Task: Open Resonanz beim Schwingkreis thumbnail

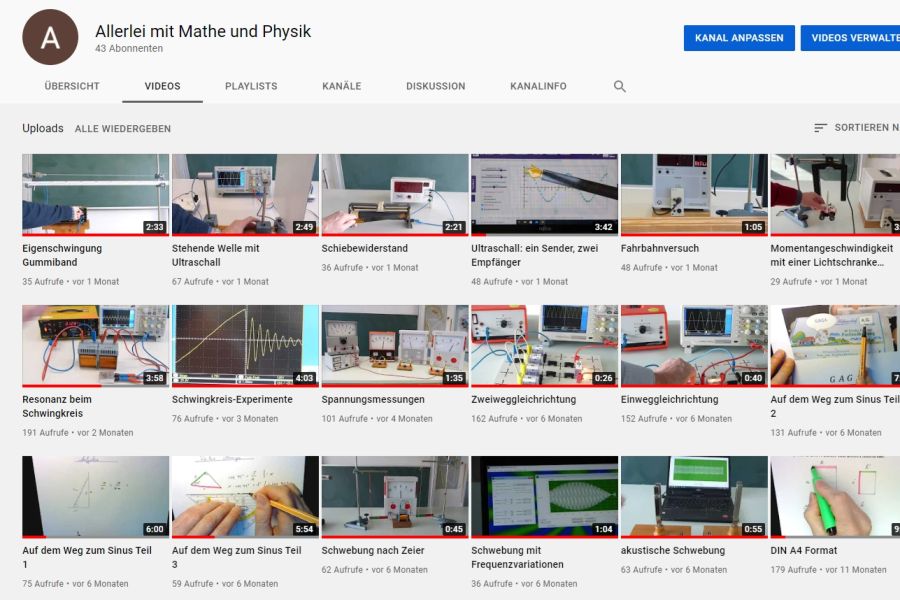Action: pyautogui.click(x=96, y=346)
